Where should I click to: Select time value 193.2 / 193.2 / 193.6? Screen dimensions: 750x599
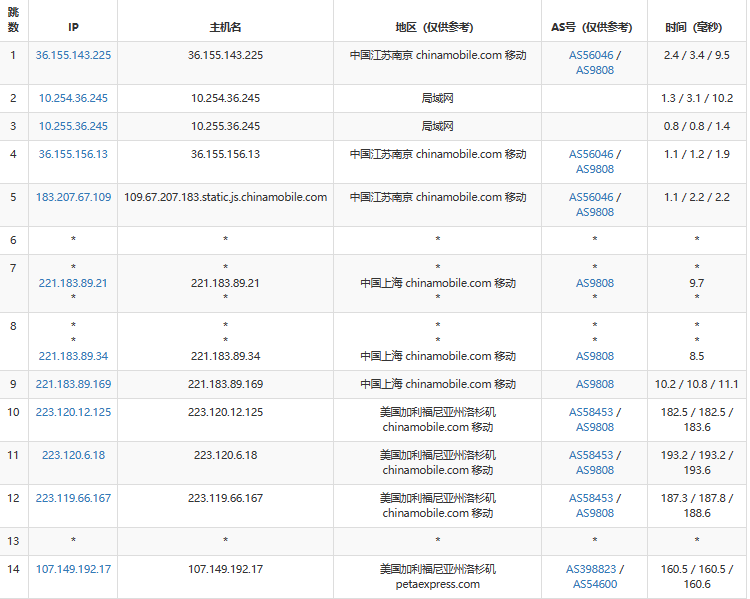[x=697, y=463]
